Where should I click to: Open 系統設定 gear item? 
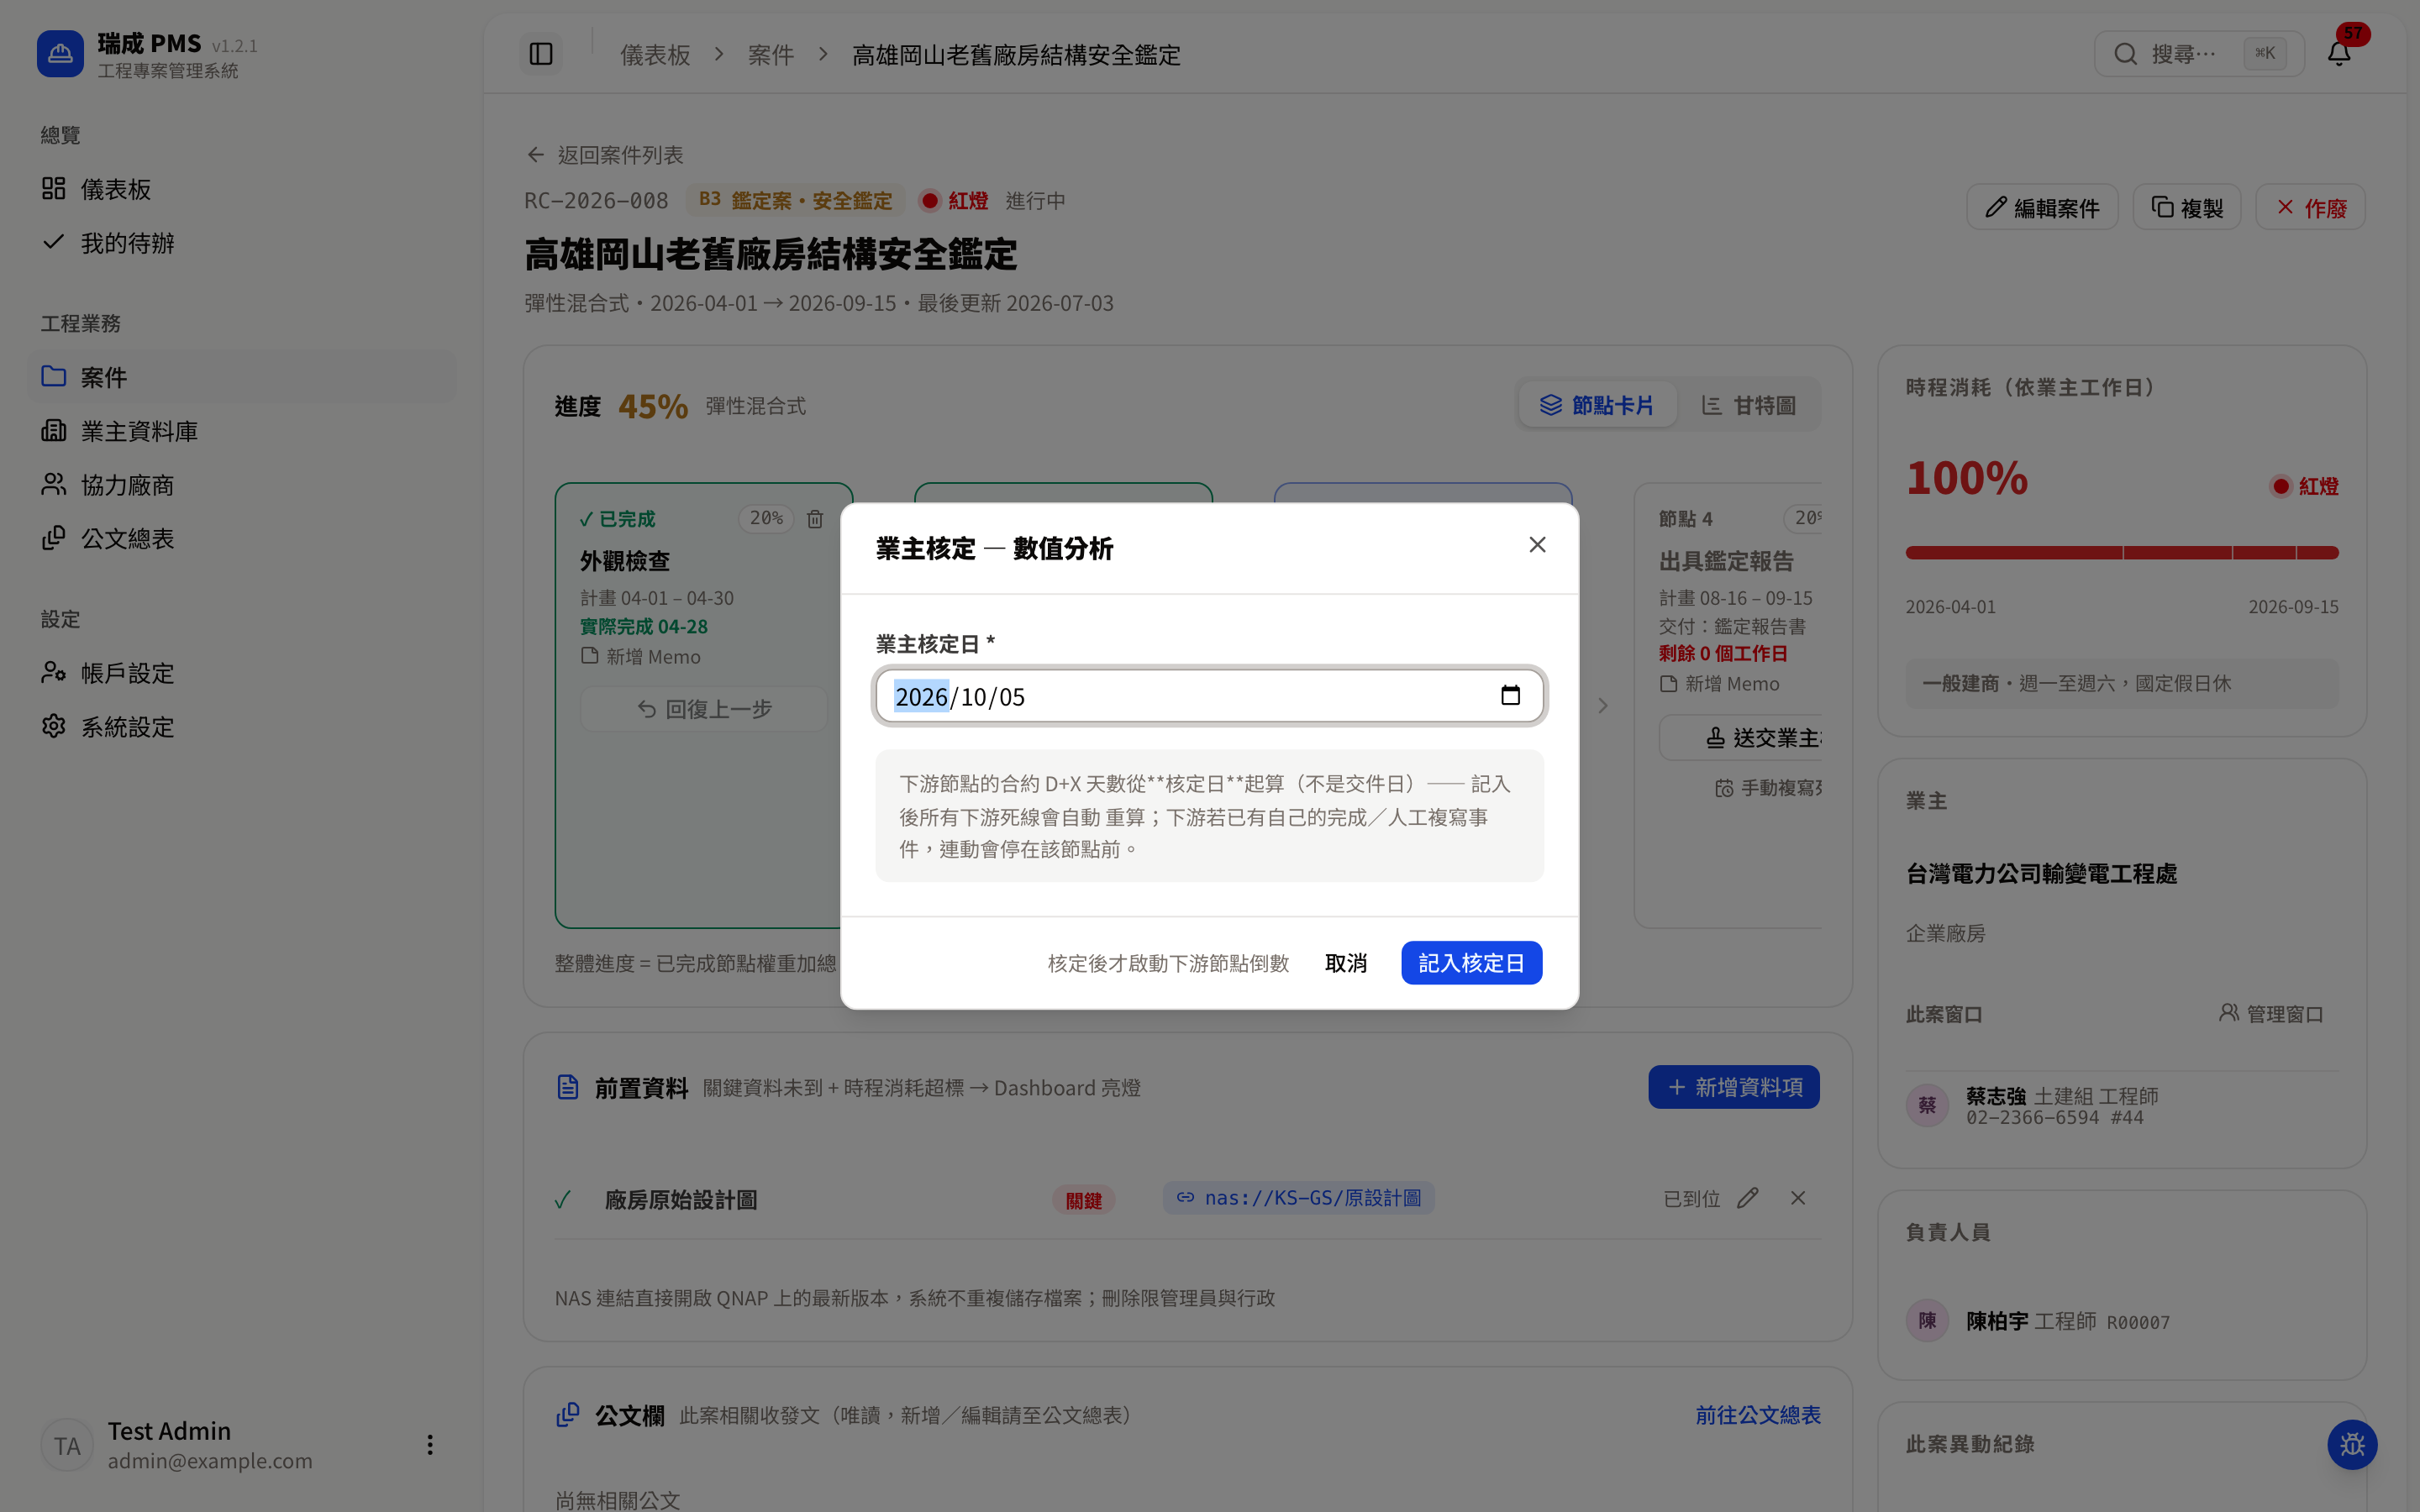(x=242, y=727)
